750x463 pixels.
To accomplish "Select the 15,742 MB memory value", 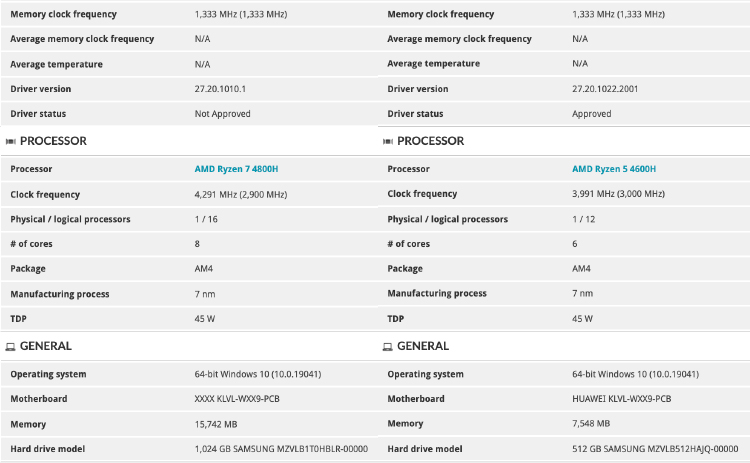I will (216, 424).
